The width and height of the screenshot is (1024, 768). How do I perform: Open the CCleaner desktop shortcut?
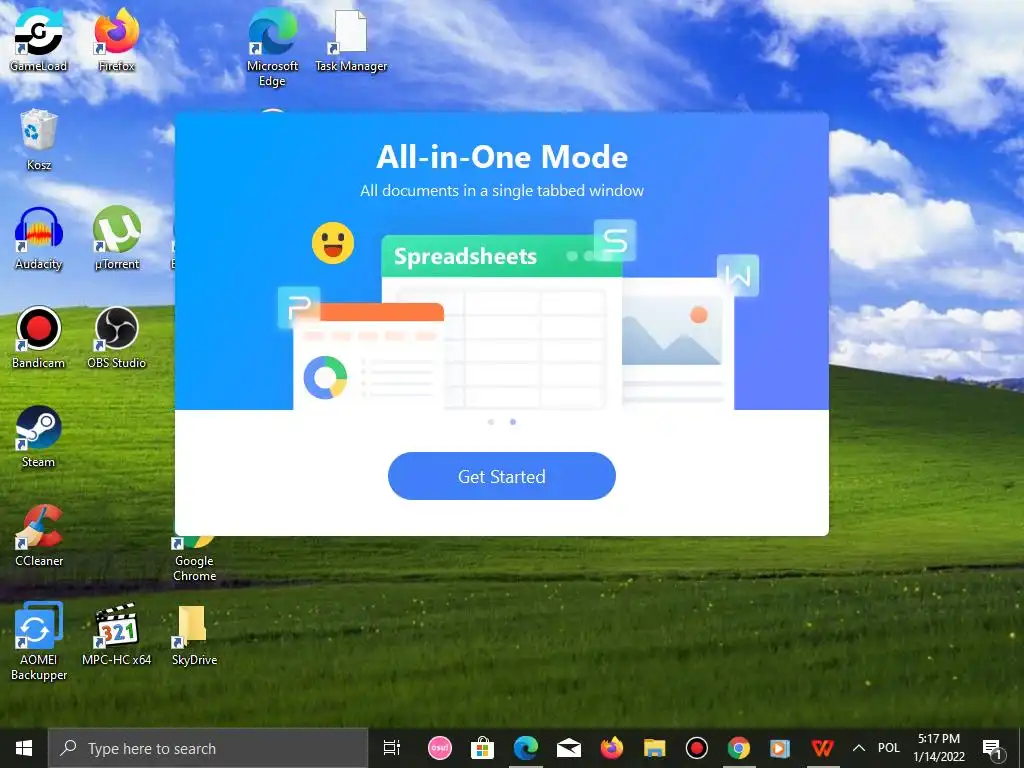[39, 536]
